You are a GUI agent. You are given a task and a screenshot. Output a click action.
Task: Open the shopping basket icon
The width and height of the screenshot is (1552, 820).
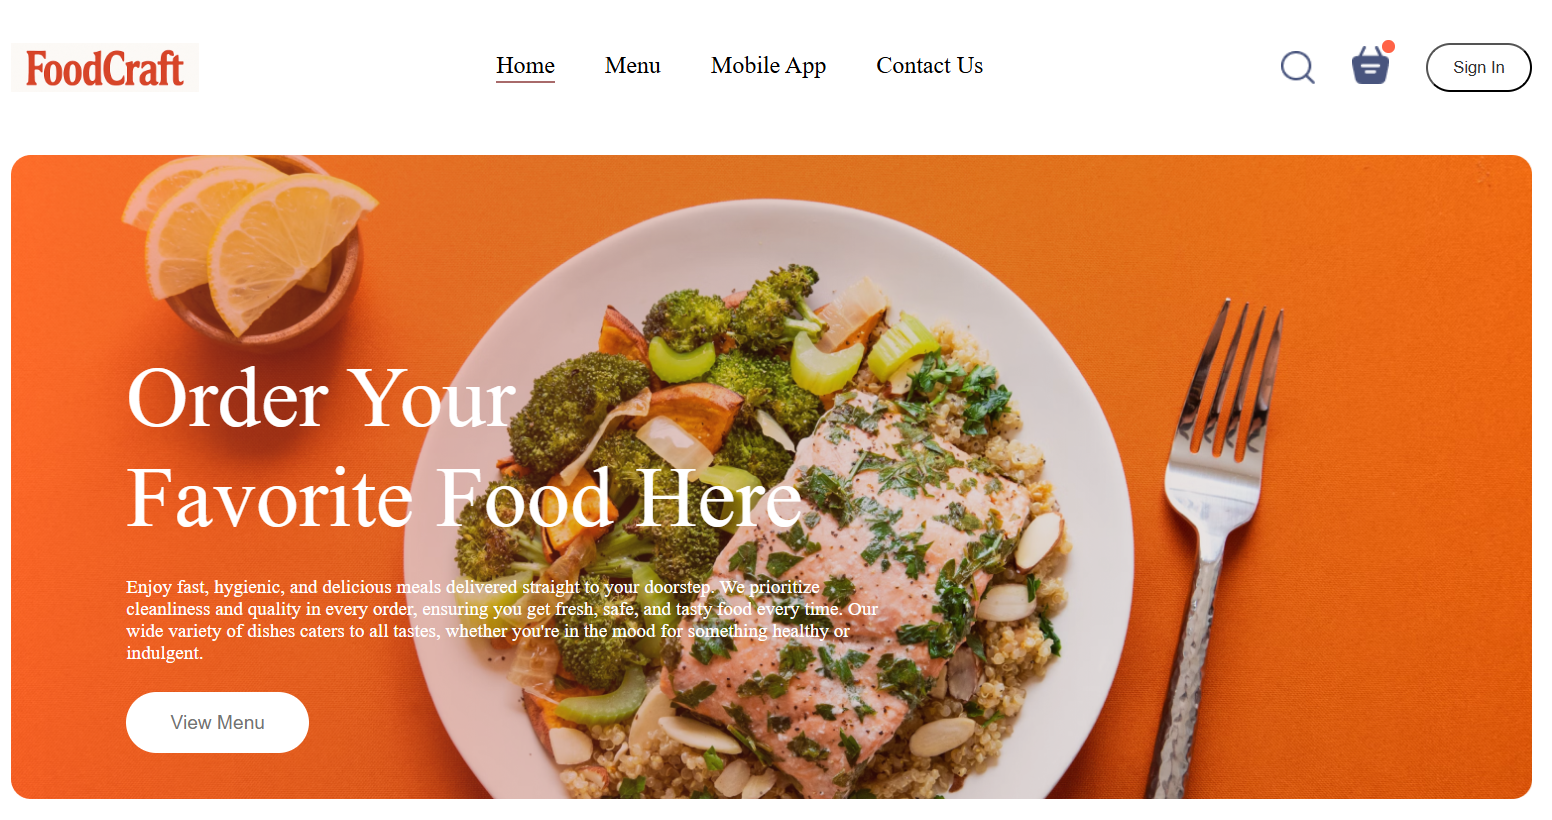(x=1370, y=66)
